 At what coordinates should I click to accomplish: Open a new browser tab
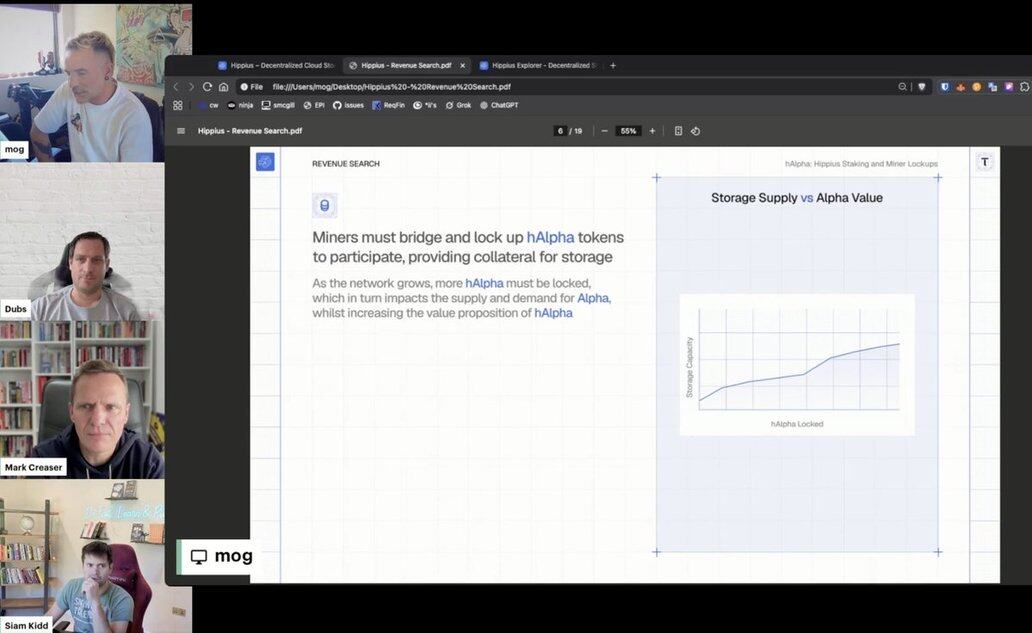(613, 65)
